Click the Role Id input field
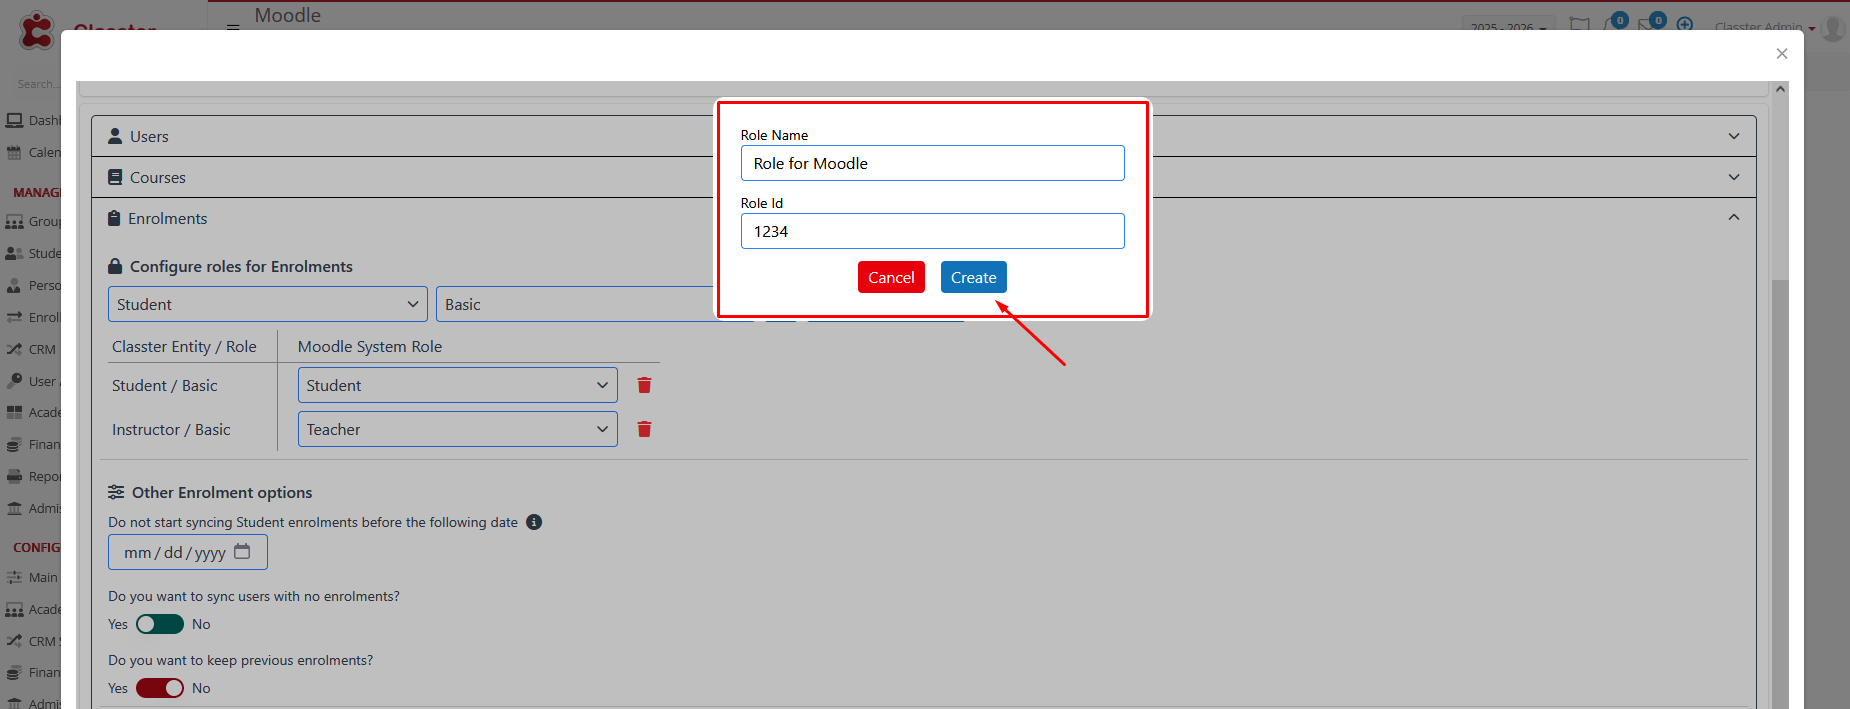 tap(932, 231)
